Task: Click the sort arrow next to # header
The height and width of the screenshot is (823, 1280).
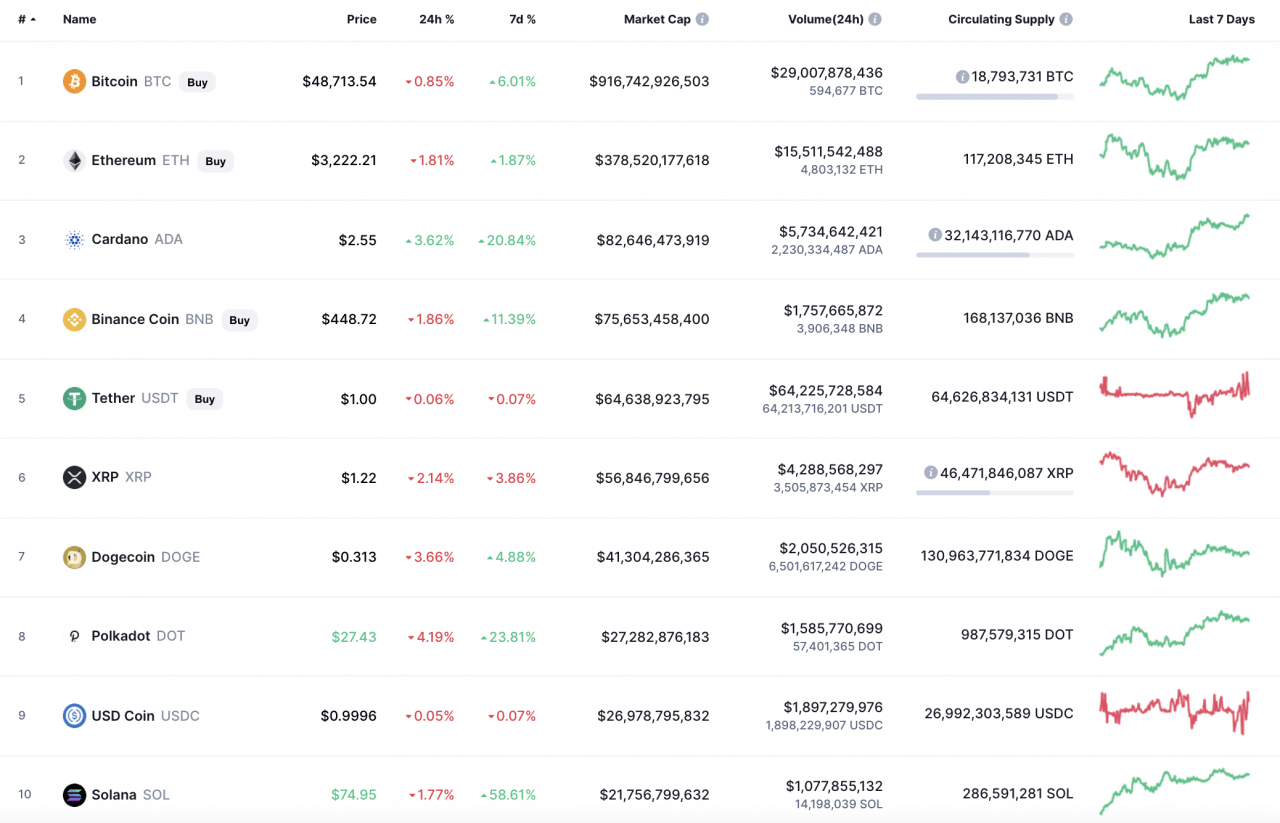Action: point(33,19)
